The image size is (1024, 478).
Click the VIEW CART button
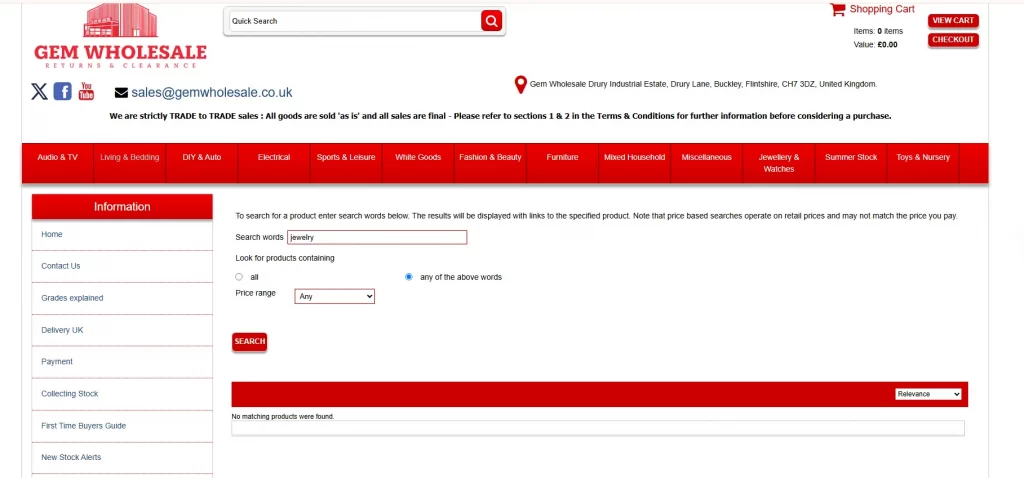[x=953, y=20]
